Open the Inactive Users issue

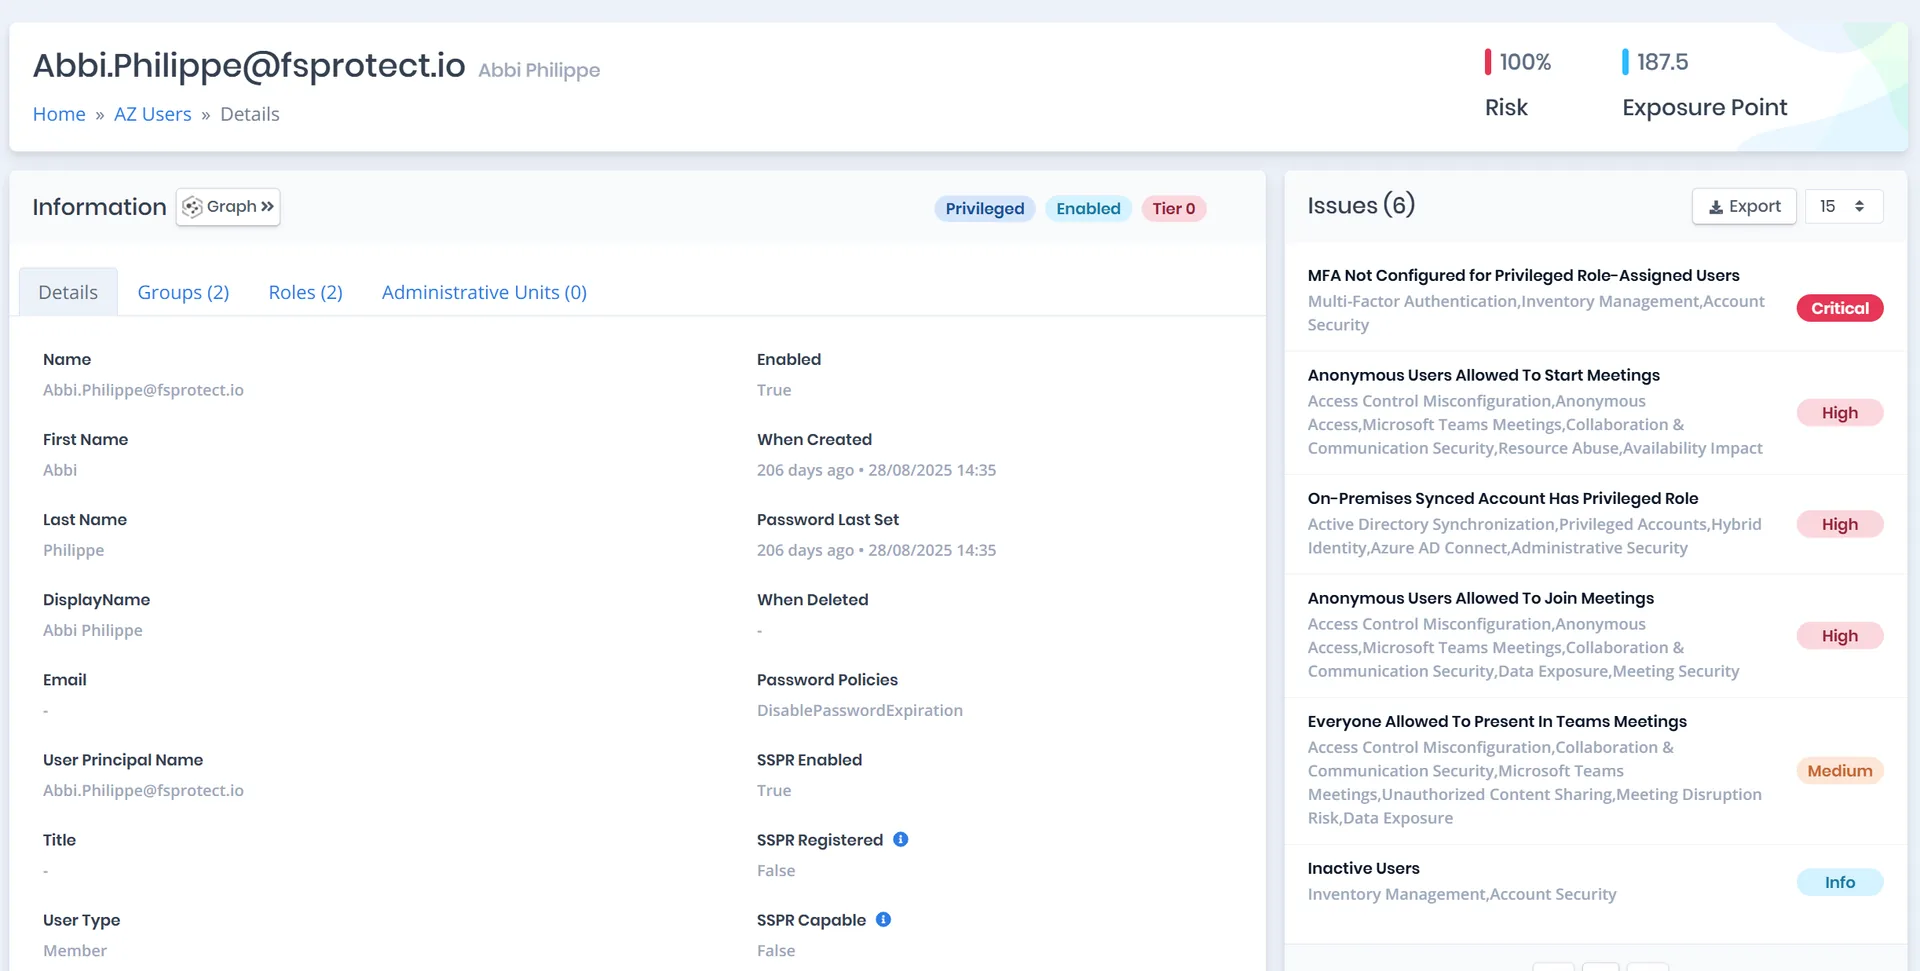tap(1363, 868)
